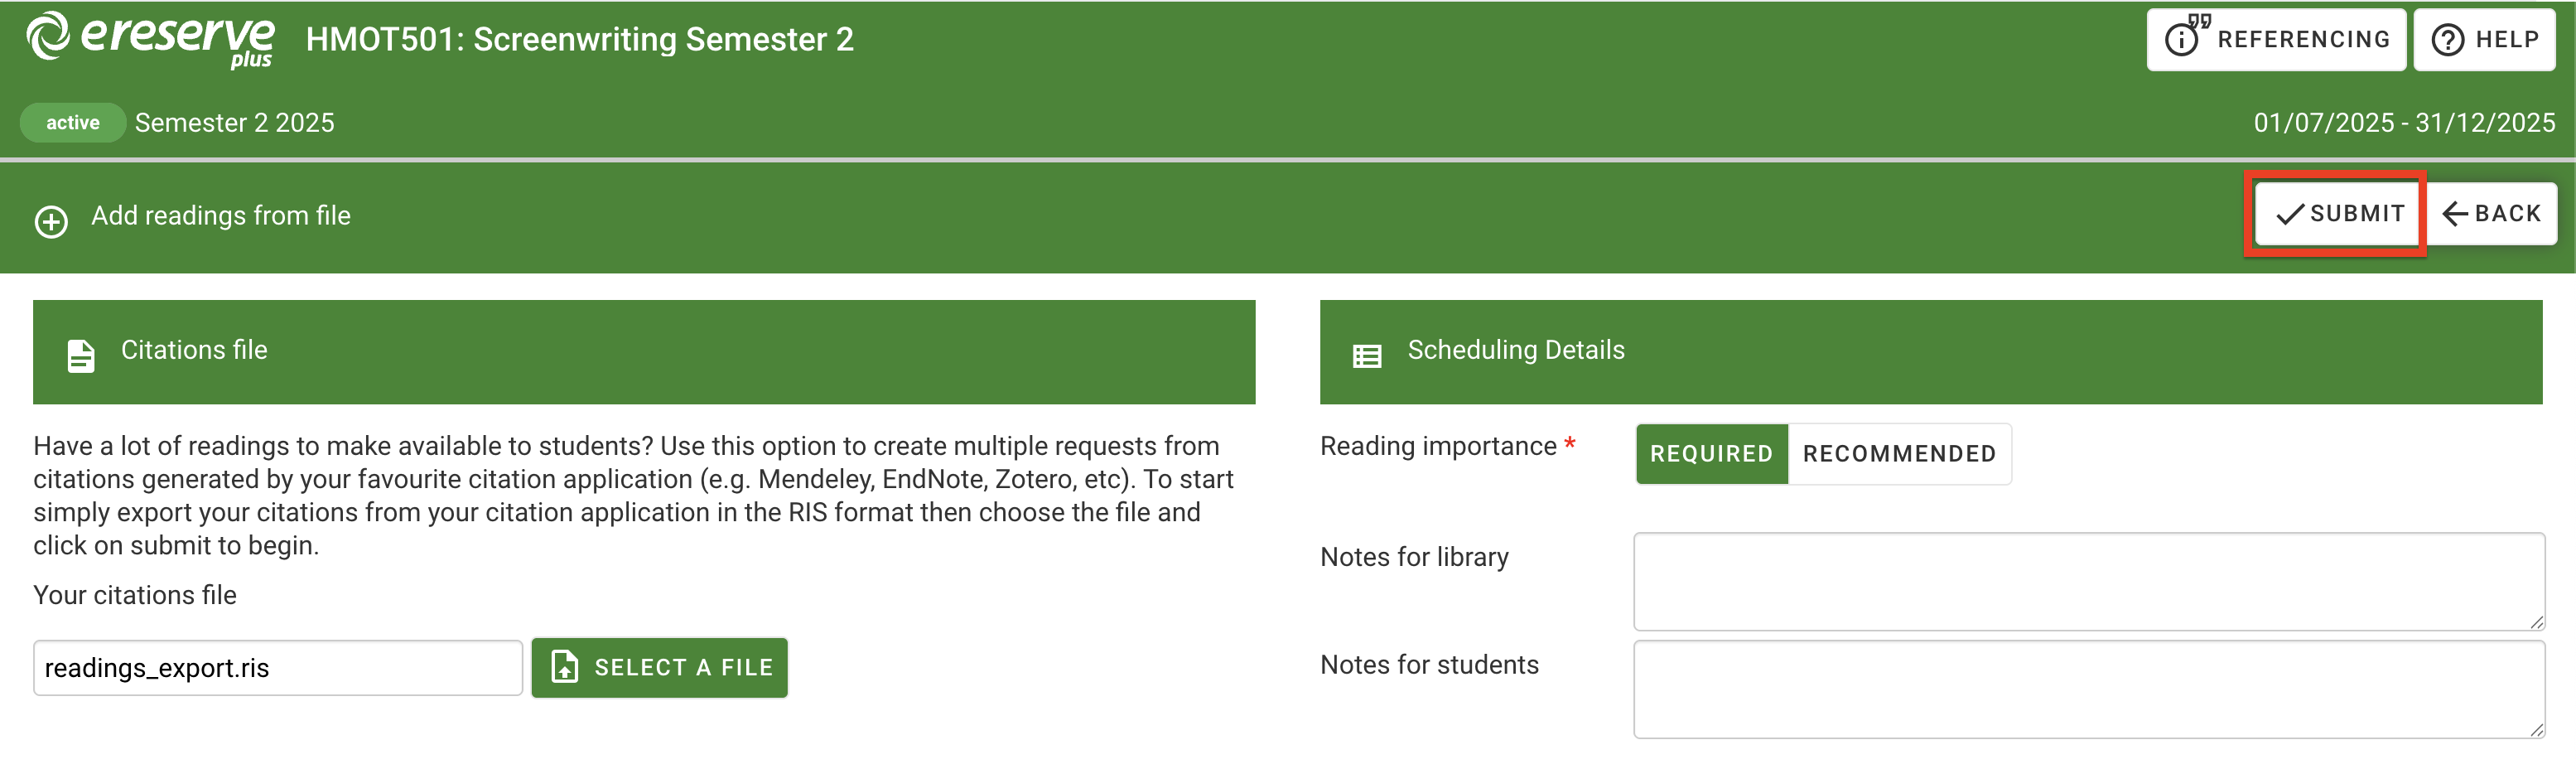Click inside the Notes for library box
Viewport: 2576px width, 769px height.
pyautogui.click(x=2089, y=580)
